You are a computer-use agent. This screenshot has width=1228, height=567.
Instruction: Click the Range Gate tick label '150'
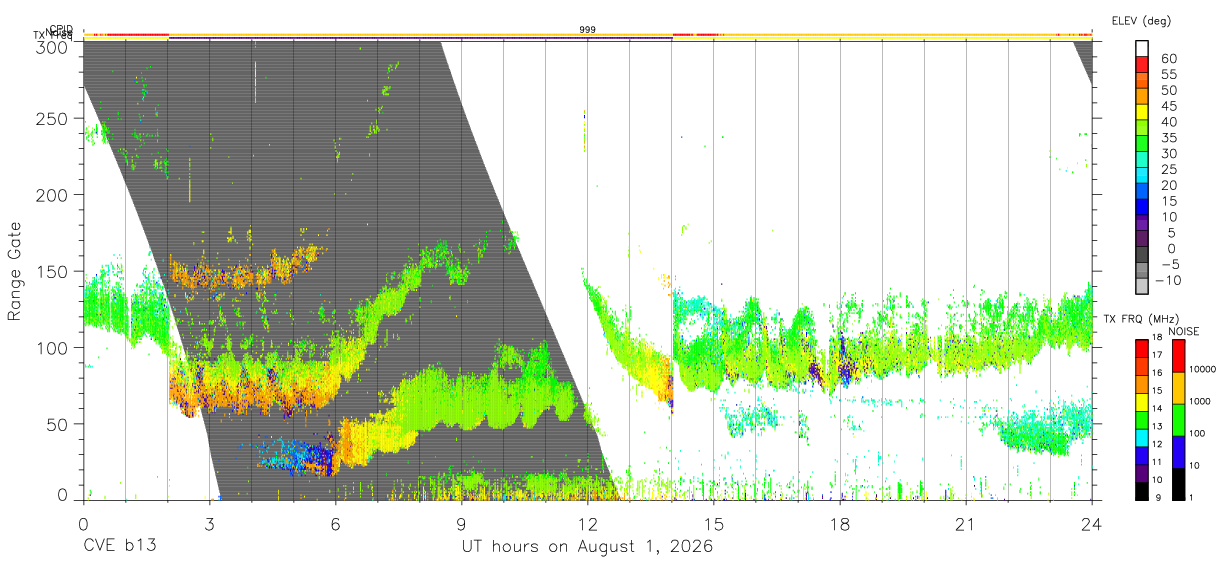tap(52, 271)
